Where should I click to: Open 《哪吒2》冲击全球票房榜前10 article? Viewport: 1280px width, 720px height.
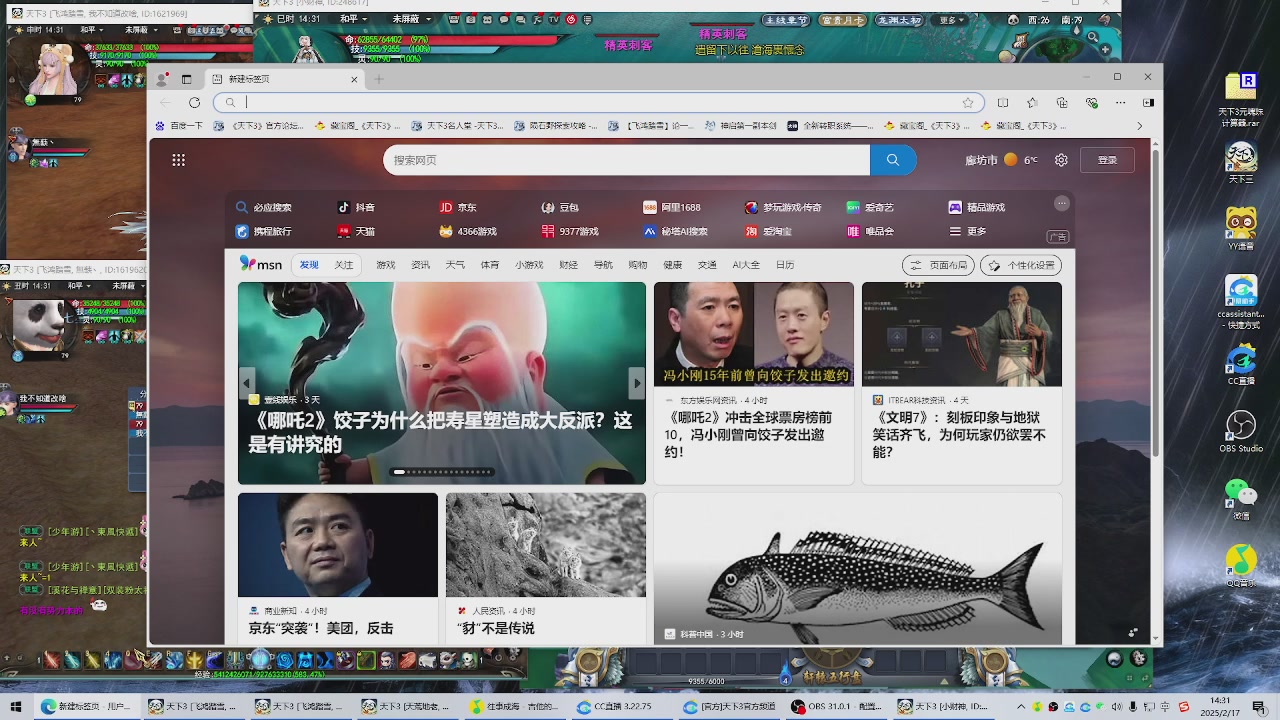(750, 435)
